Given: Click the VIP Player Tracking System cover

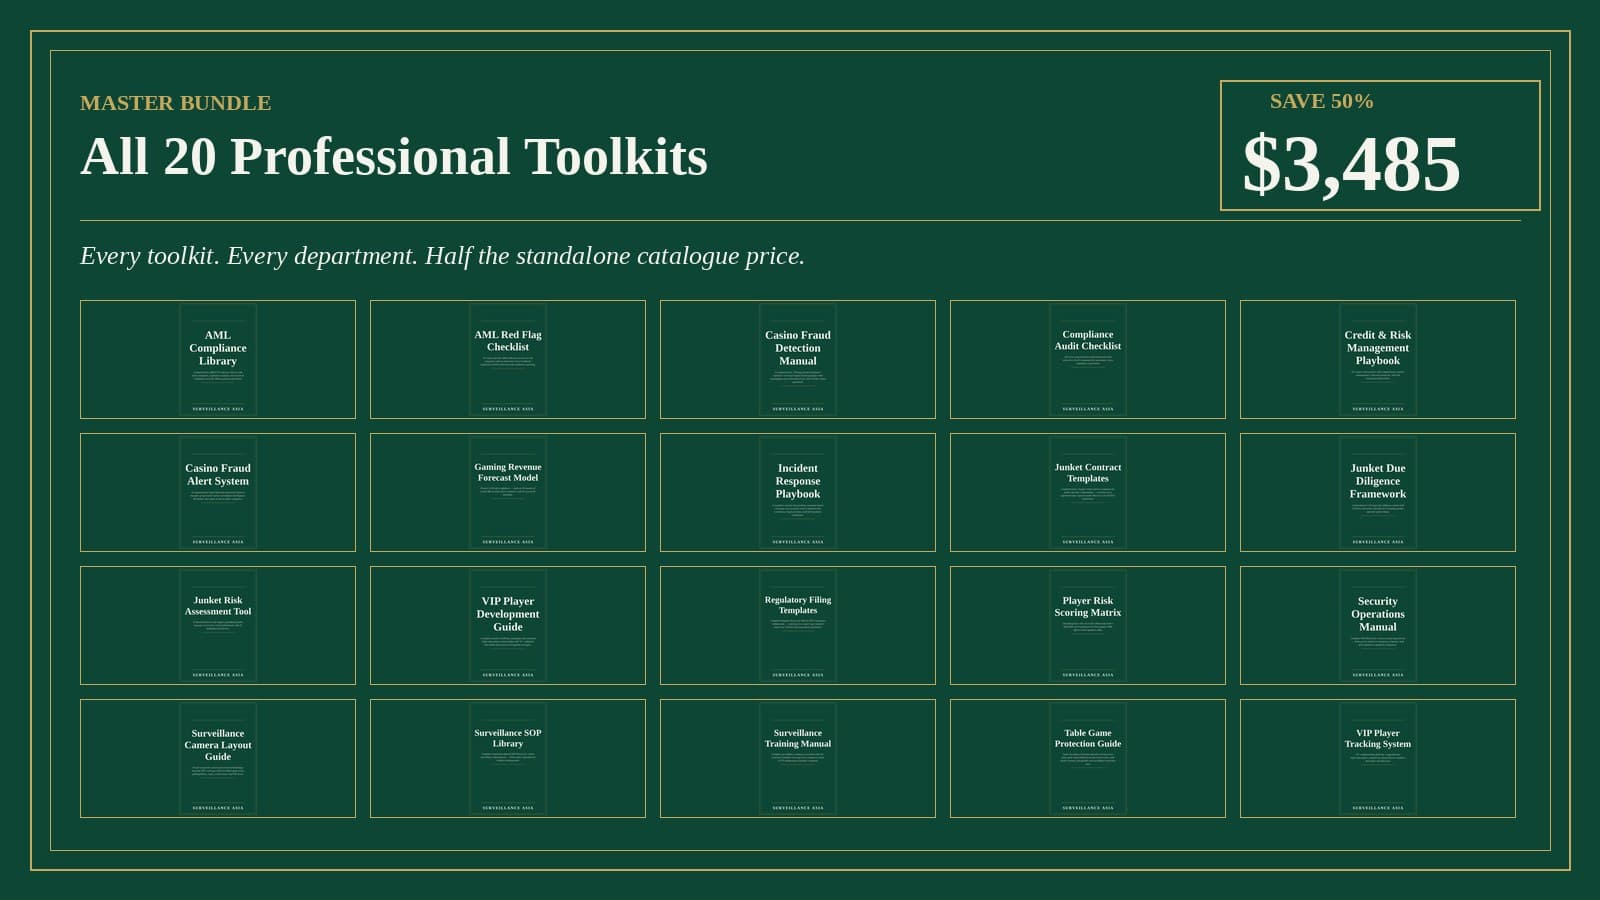Looking at the screenshot, I should [1378, 758].
